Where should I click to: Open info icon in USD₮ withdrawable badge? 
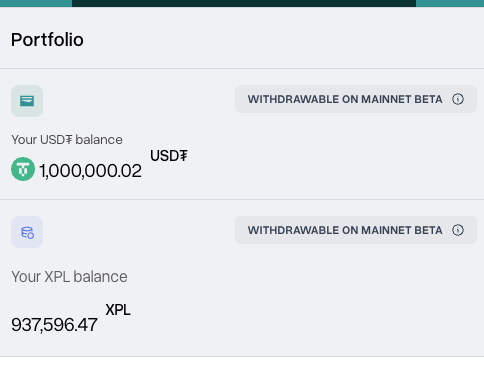click(x=458, y=99)
